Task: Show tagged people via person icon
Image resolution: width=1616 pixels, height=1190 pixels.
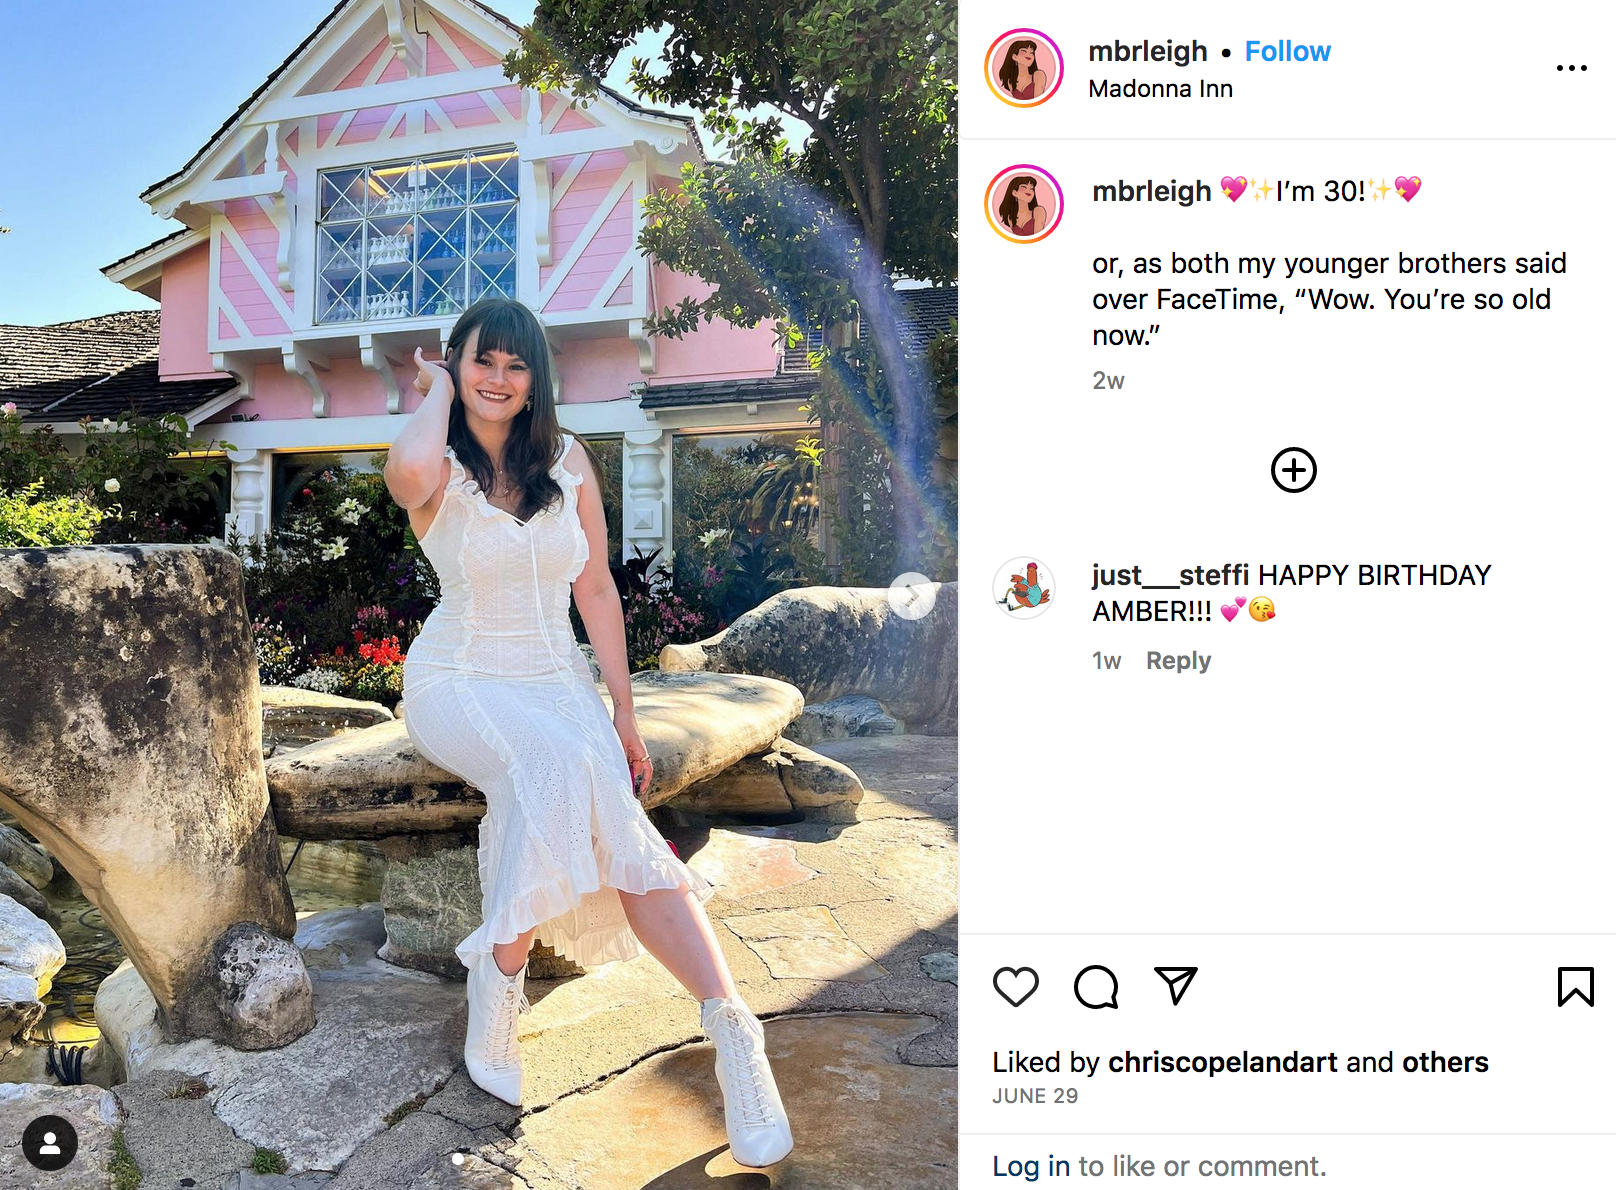Action: coord(50,1142)
